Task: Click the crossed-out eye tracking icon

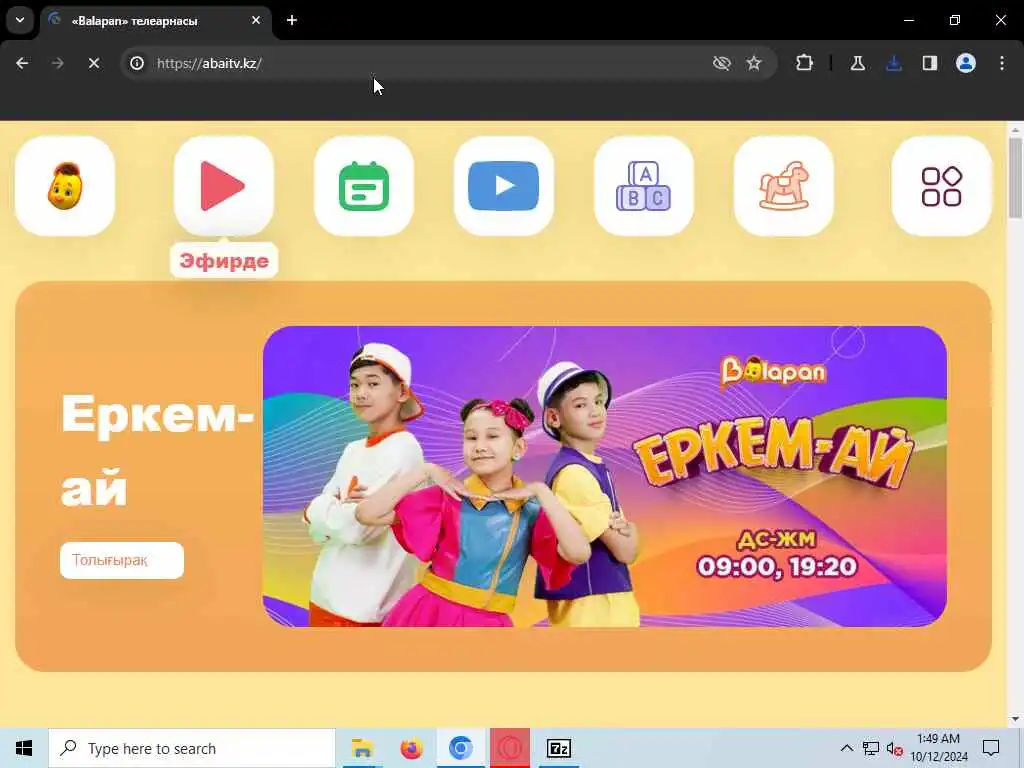Action: point(722,63)
